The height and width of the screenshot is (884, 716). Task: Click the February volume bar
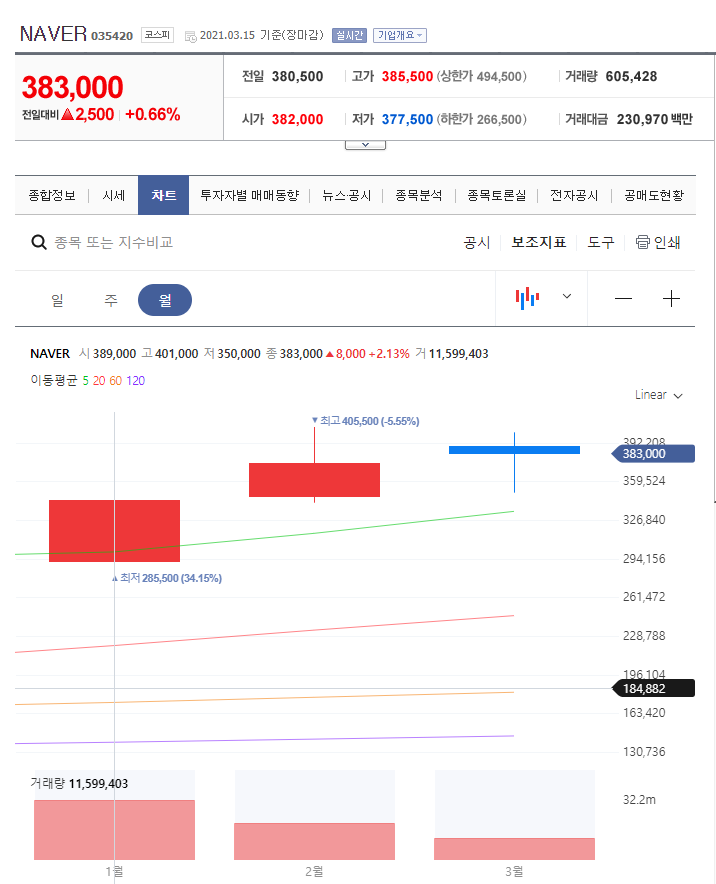pyautogui.click(x=314, y=841)
